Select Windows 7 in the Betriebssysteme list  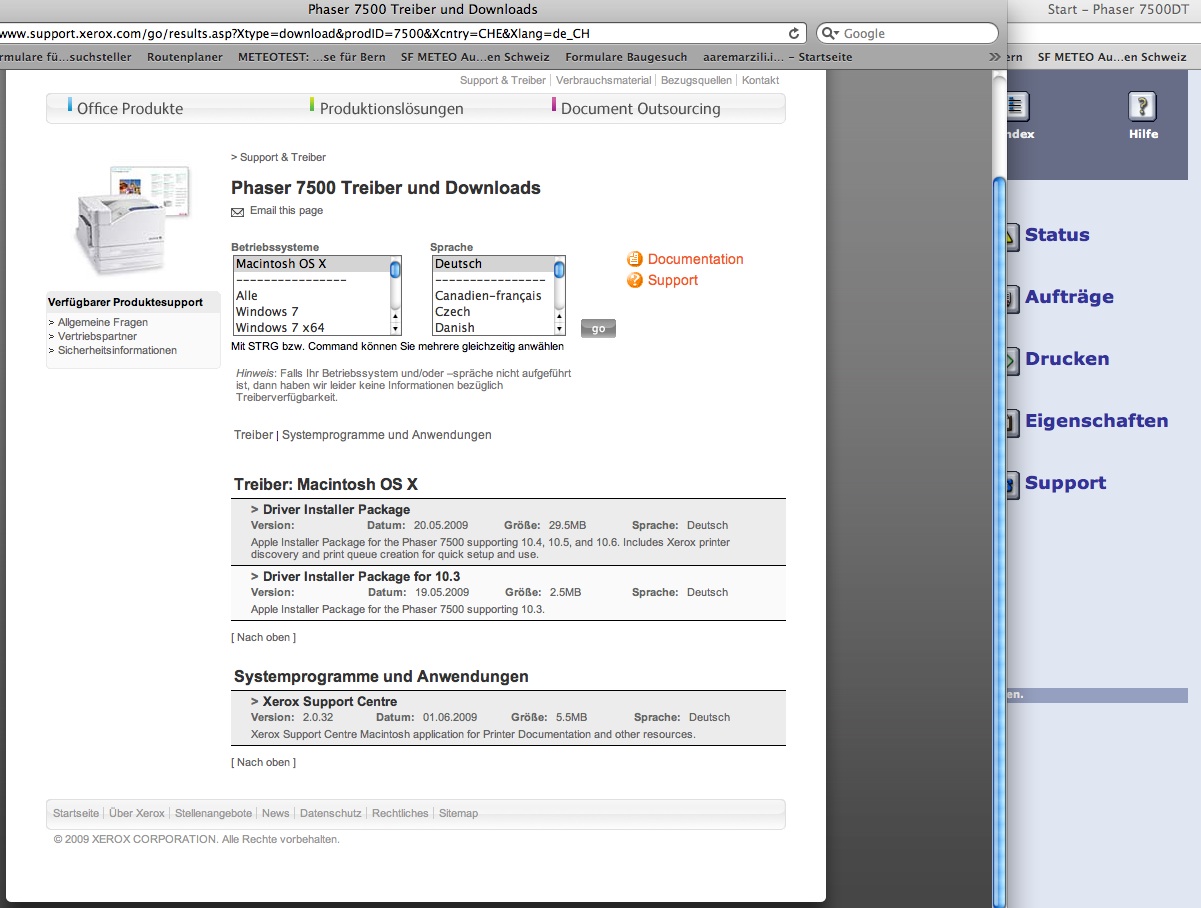(267, 312)
